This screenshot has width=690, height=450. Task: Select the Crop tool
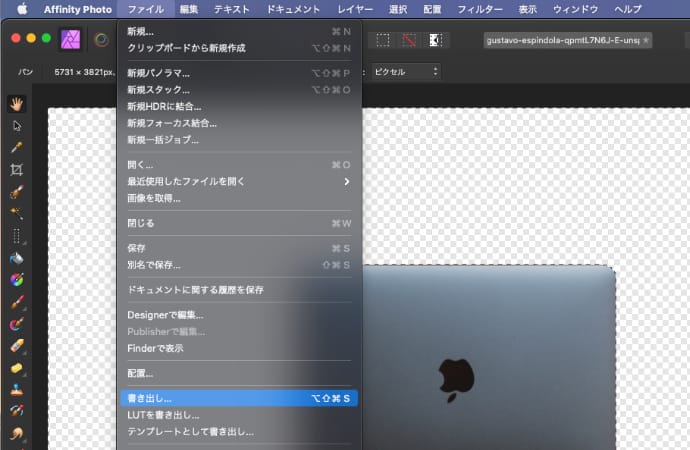pyautogui.click(x=16, y=169)
